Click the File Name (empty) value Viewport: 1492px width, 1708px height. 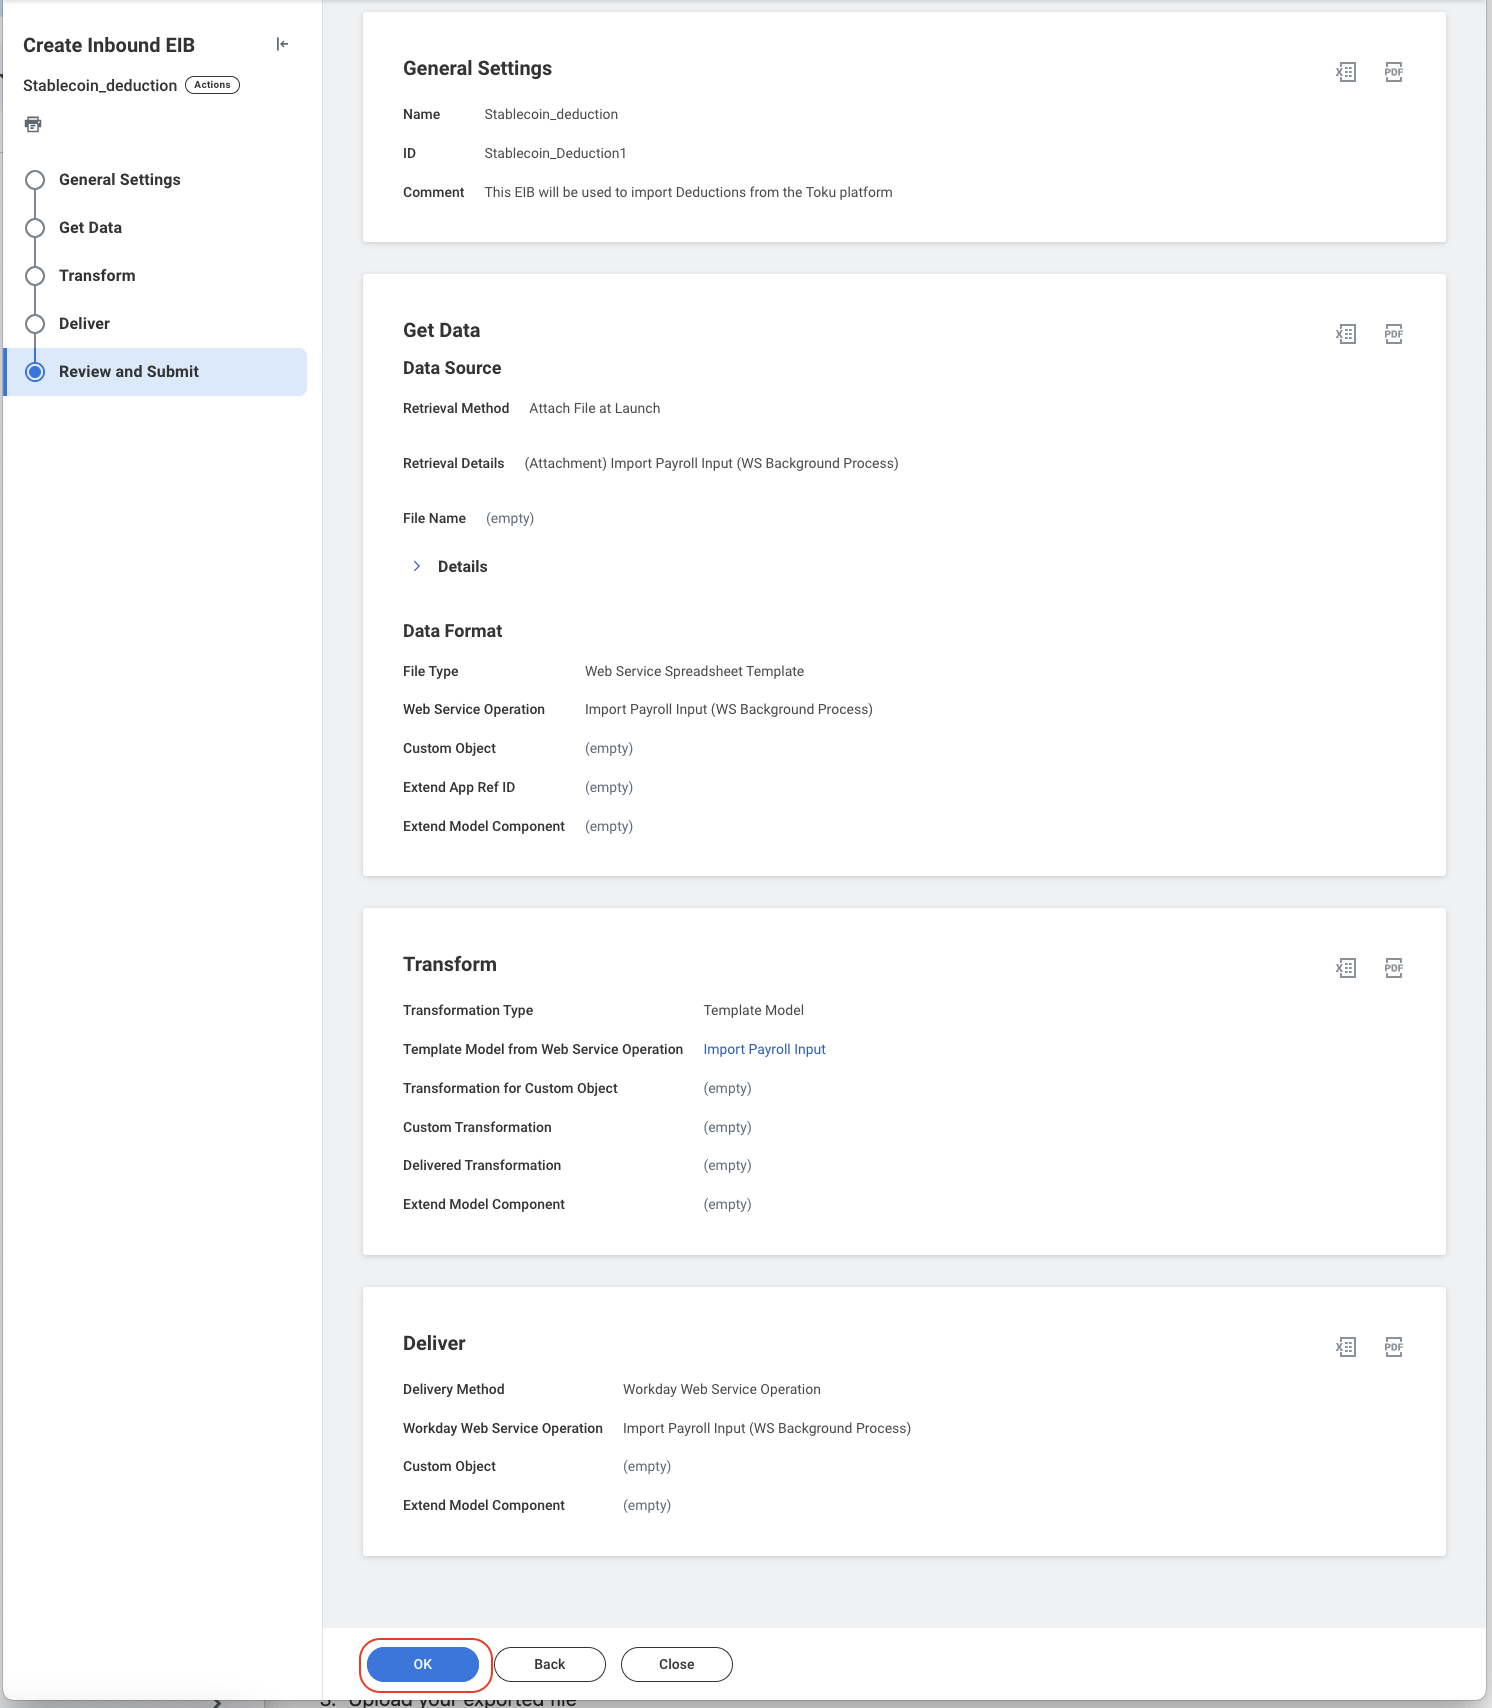(510, 518)
